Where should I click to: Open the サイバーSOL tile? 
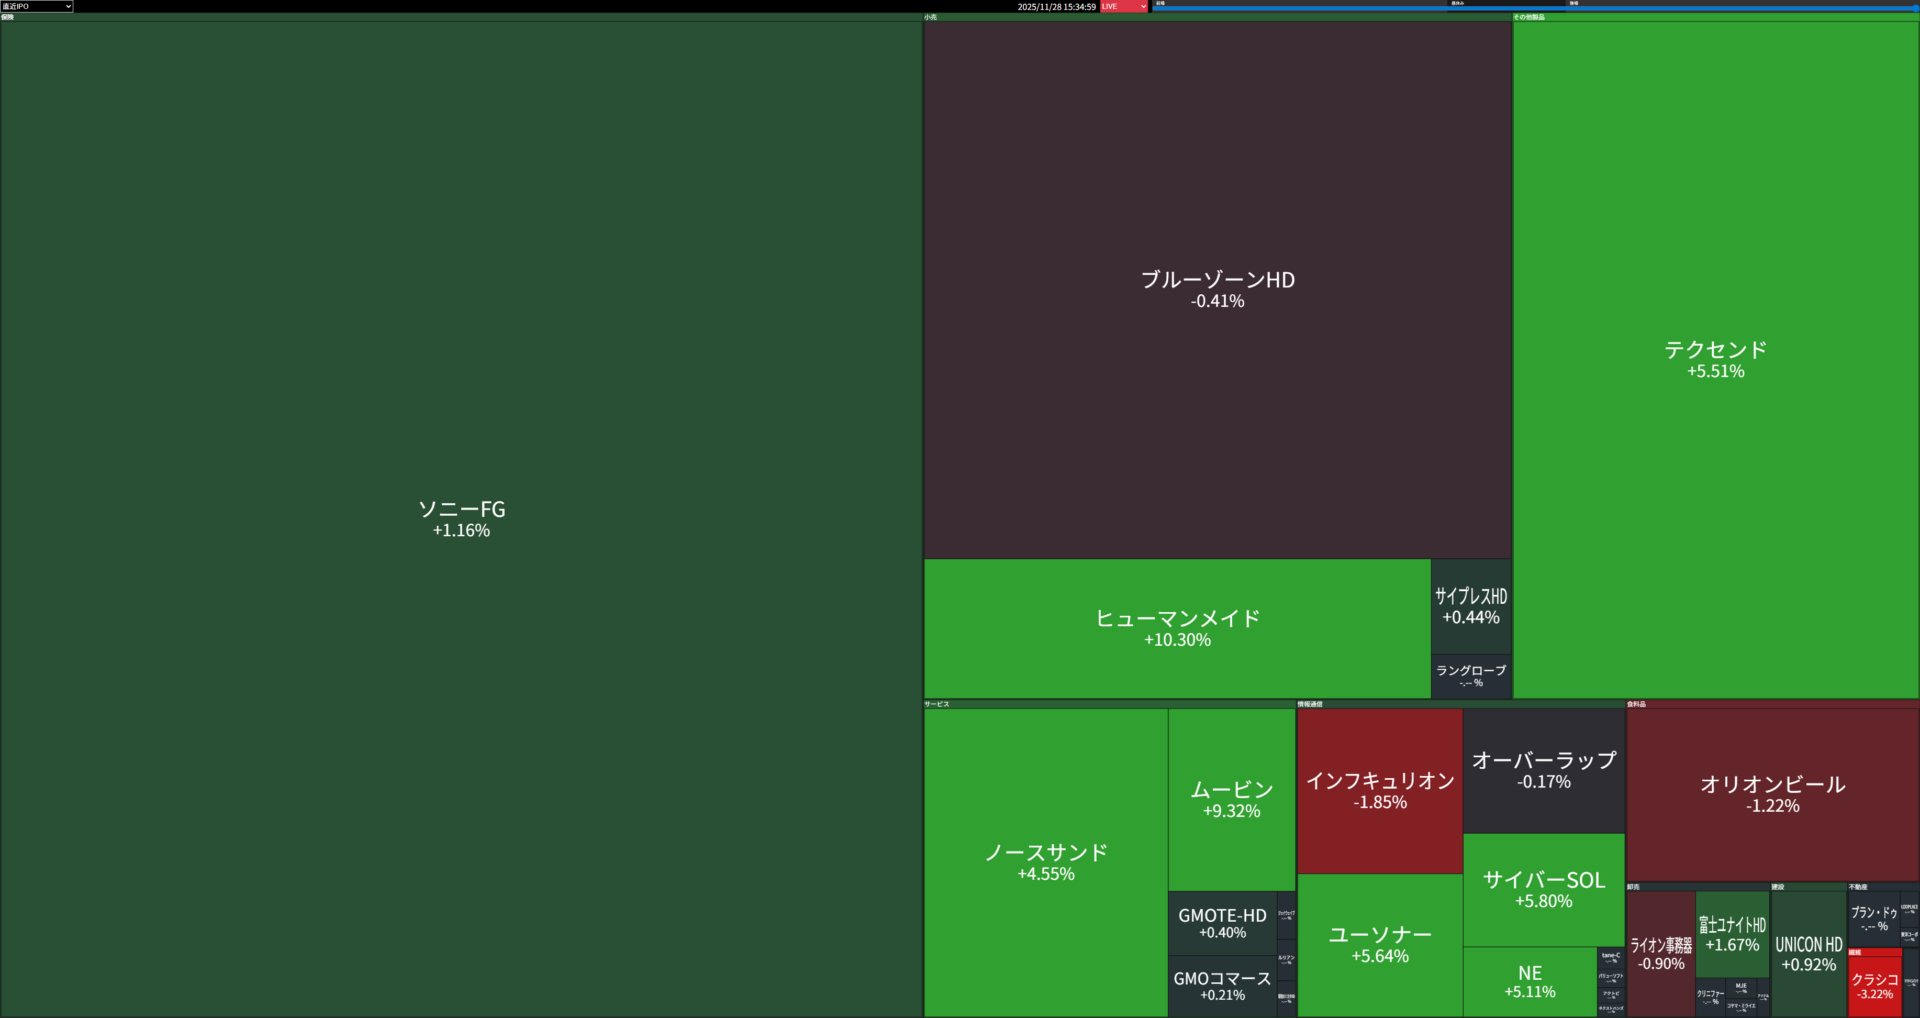coord(1543,889)
